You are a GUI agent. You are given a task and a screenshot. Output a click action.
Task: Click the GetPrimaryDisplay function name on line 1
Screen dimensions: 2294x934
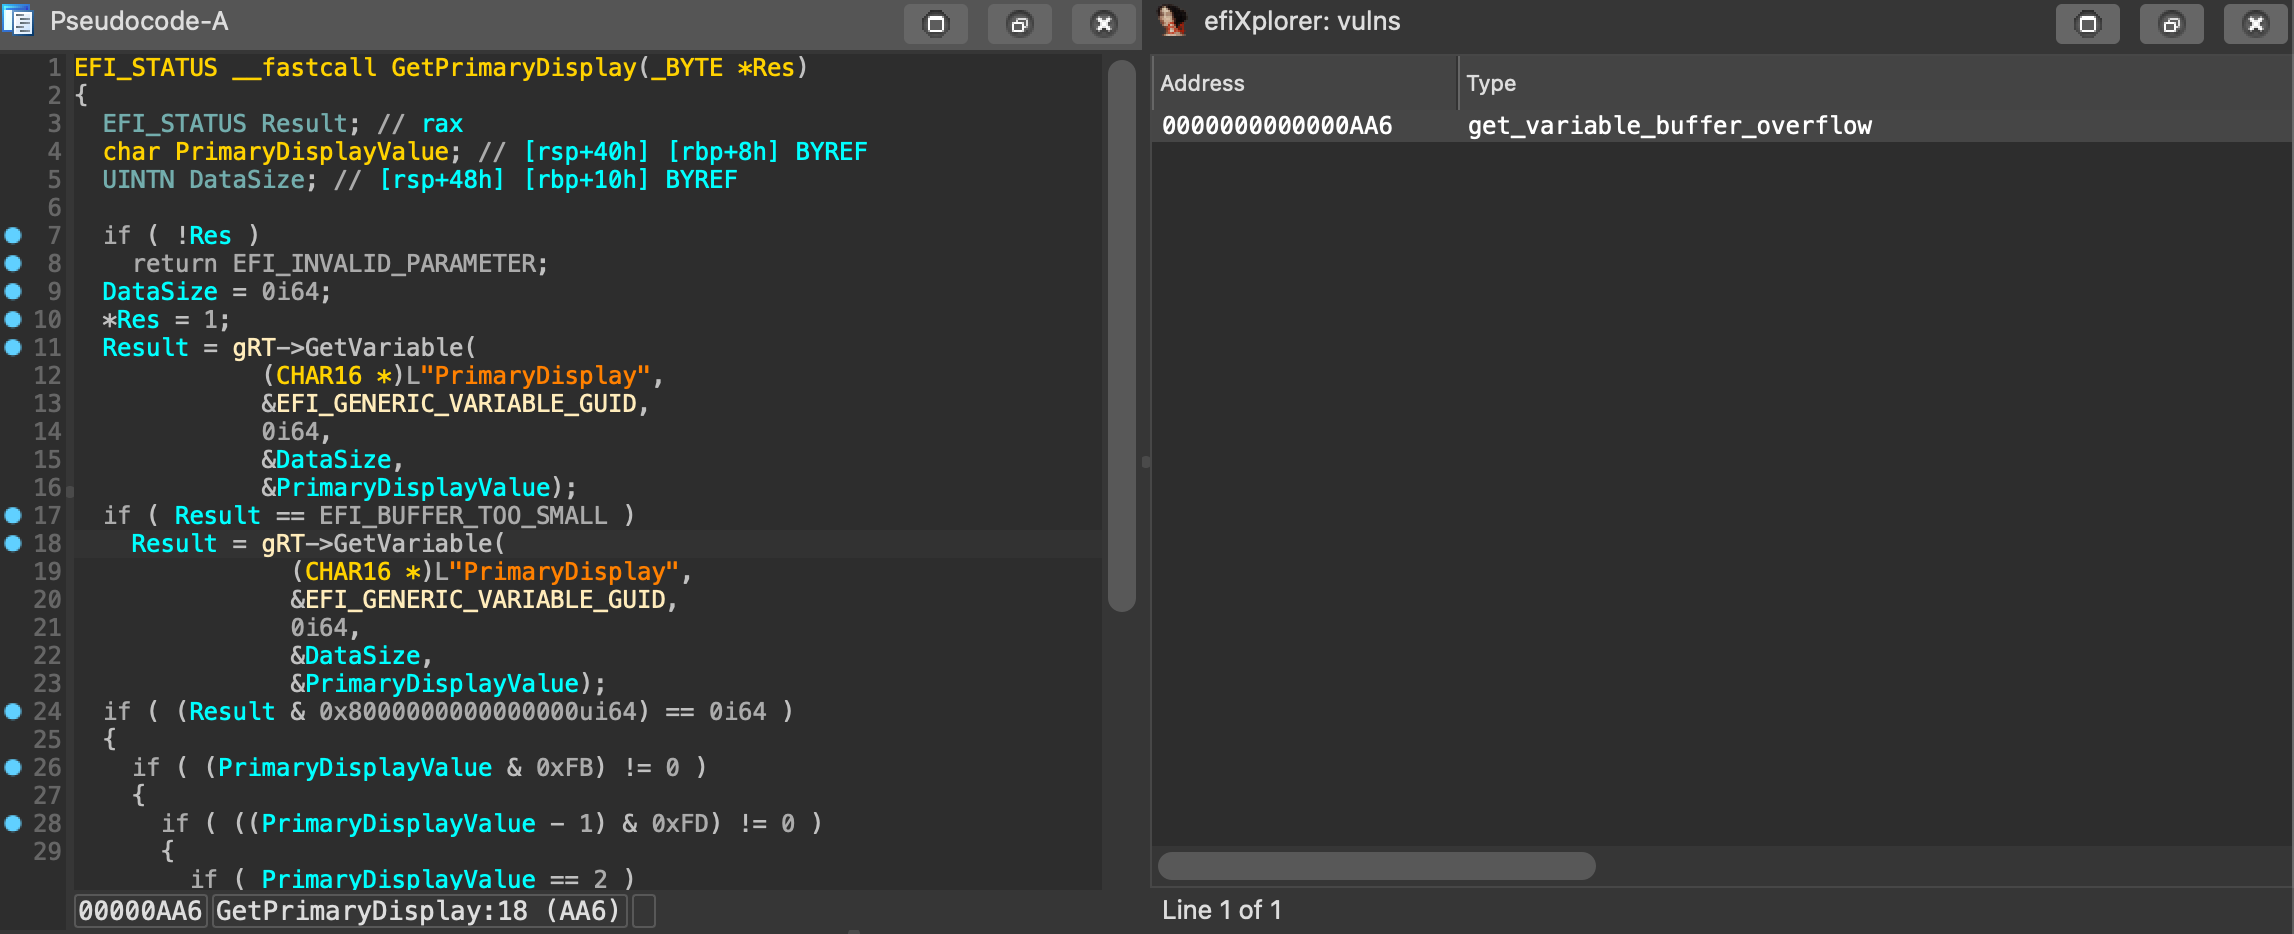(513, 68)
